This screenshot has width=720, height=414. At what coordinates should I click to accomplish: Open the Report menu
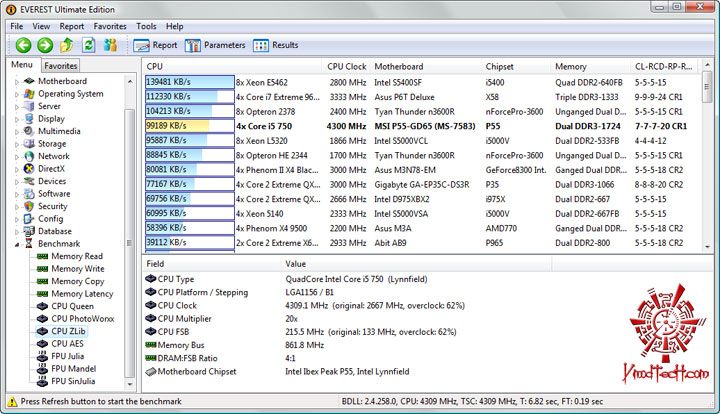tap(72, 26)
